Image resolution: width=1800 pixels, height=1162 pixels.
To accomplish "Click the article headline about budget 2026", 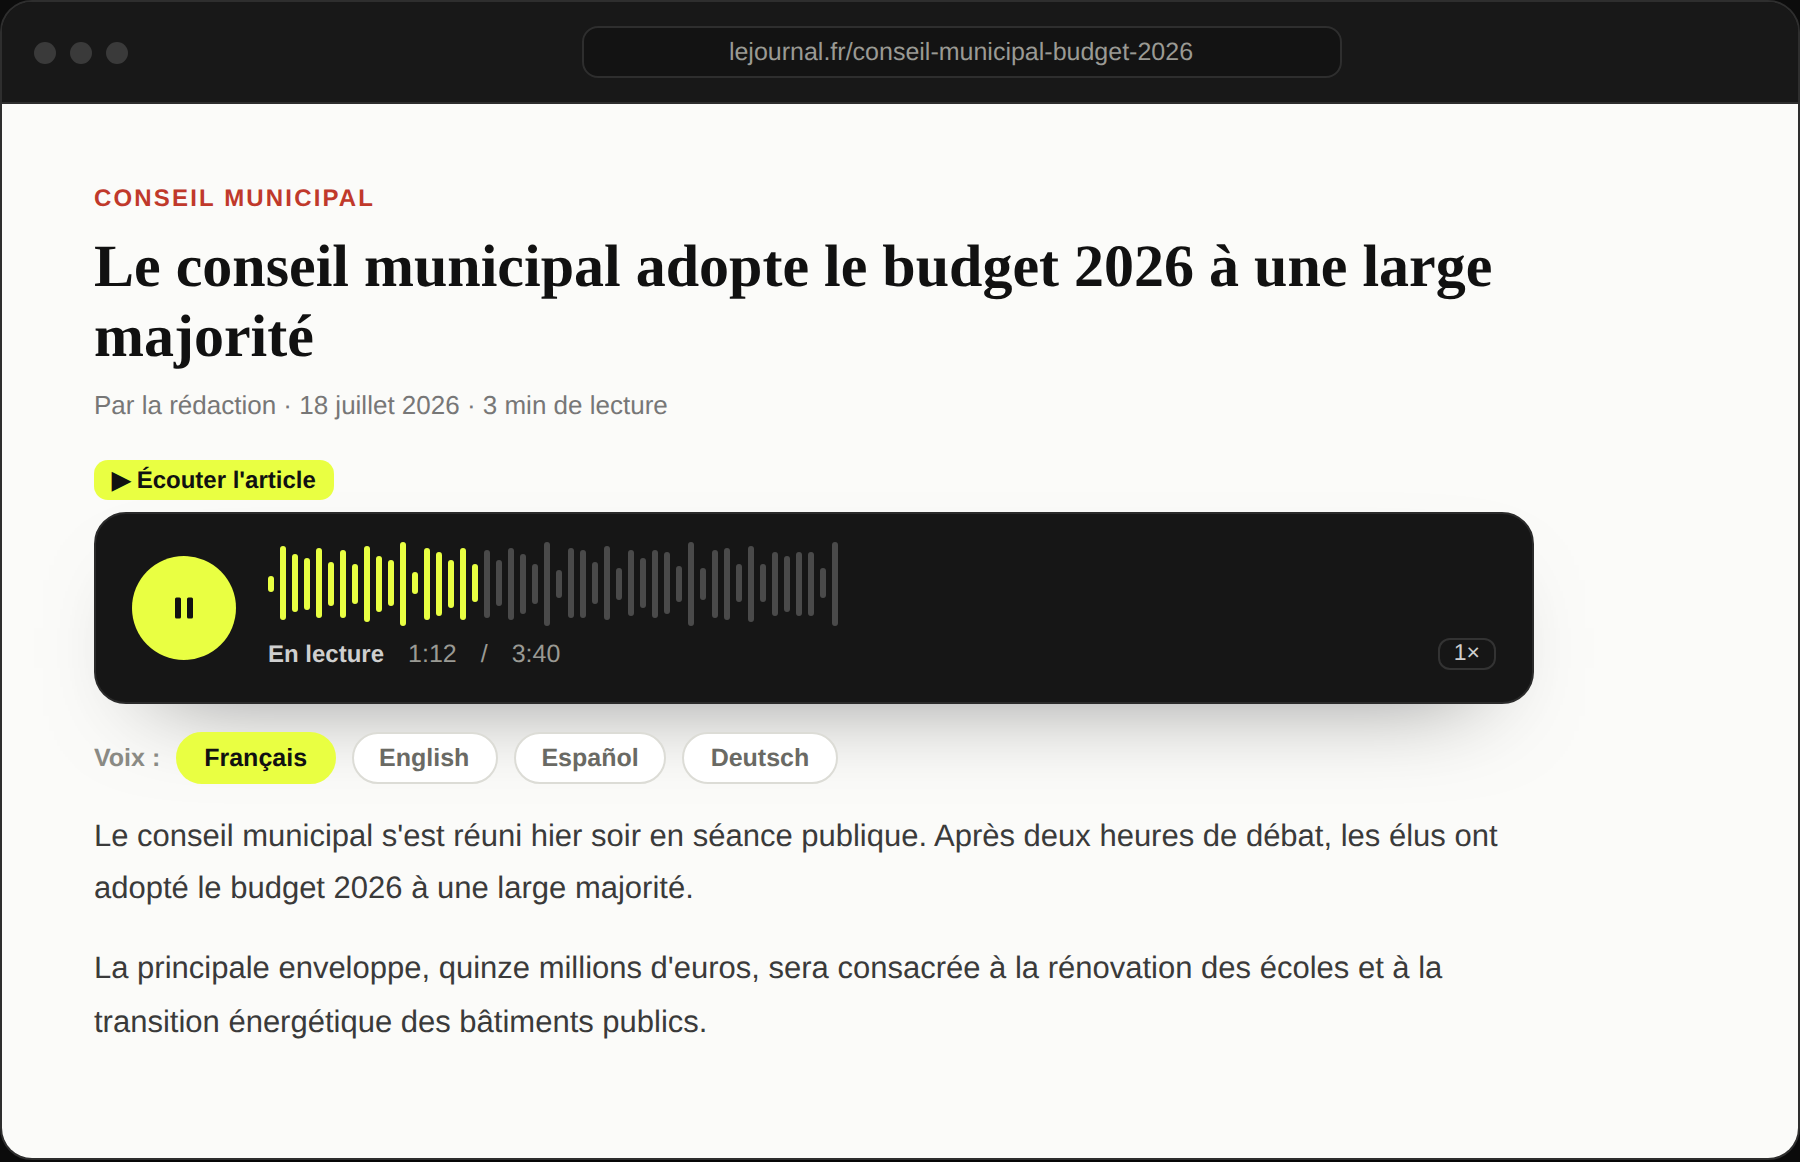I will click(793, 301).
